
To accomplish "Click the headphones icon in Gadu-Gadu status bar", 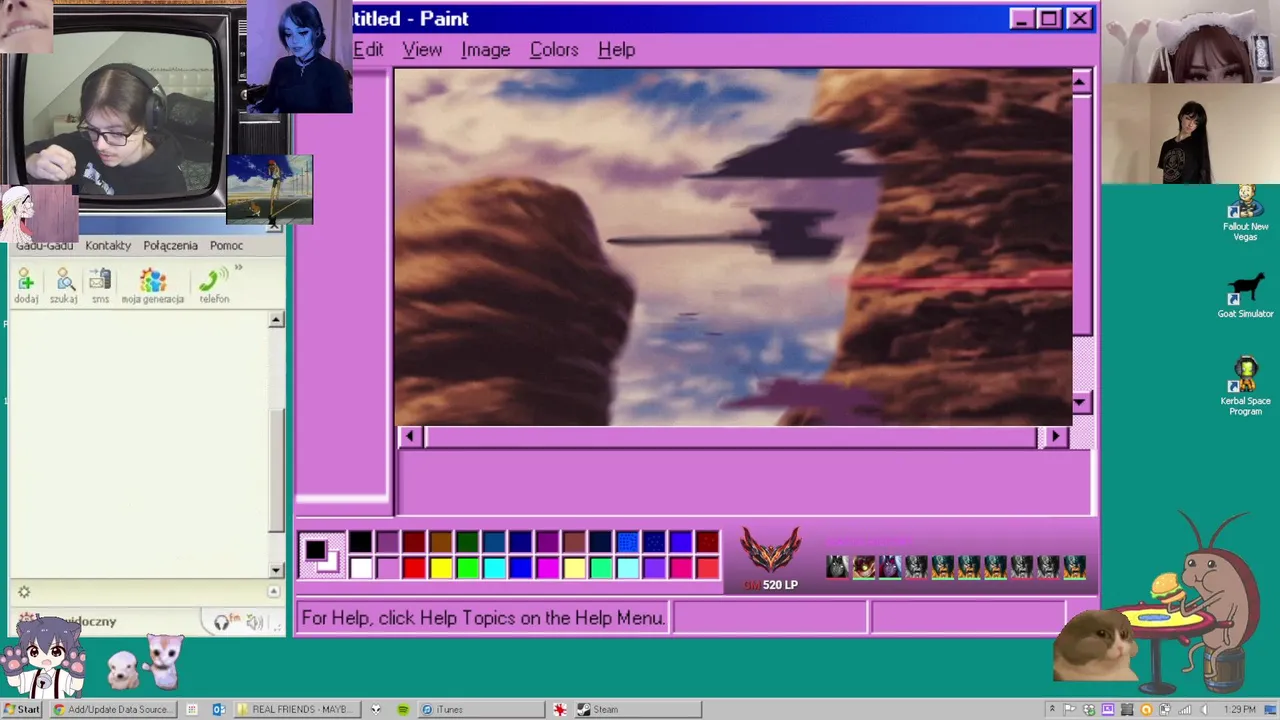I will click(222, 622).
